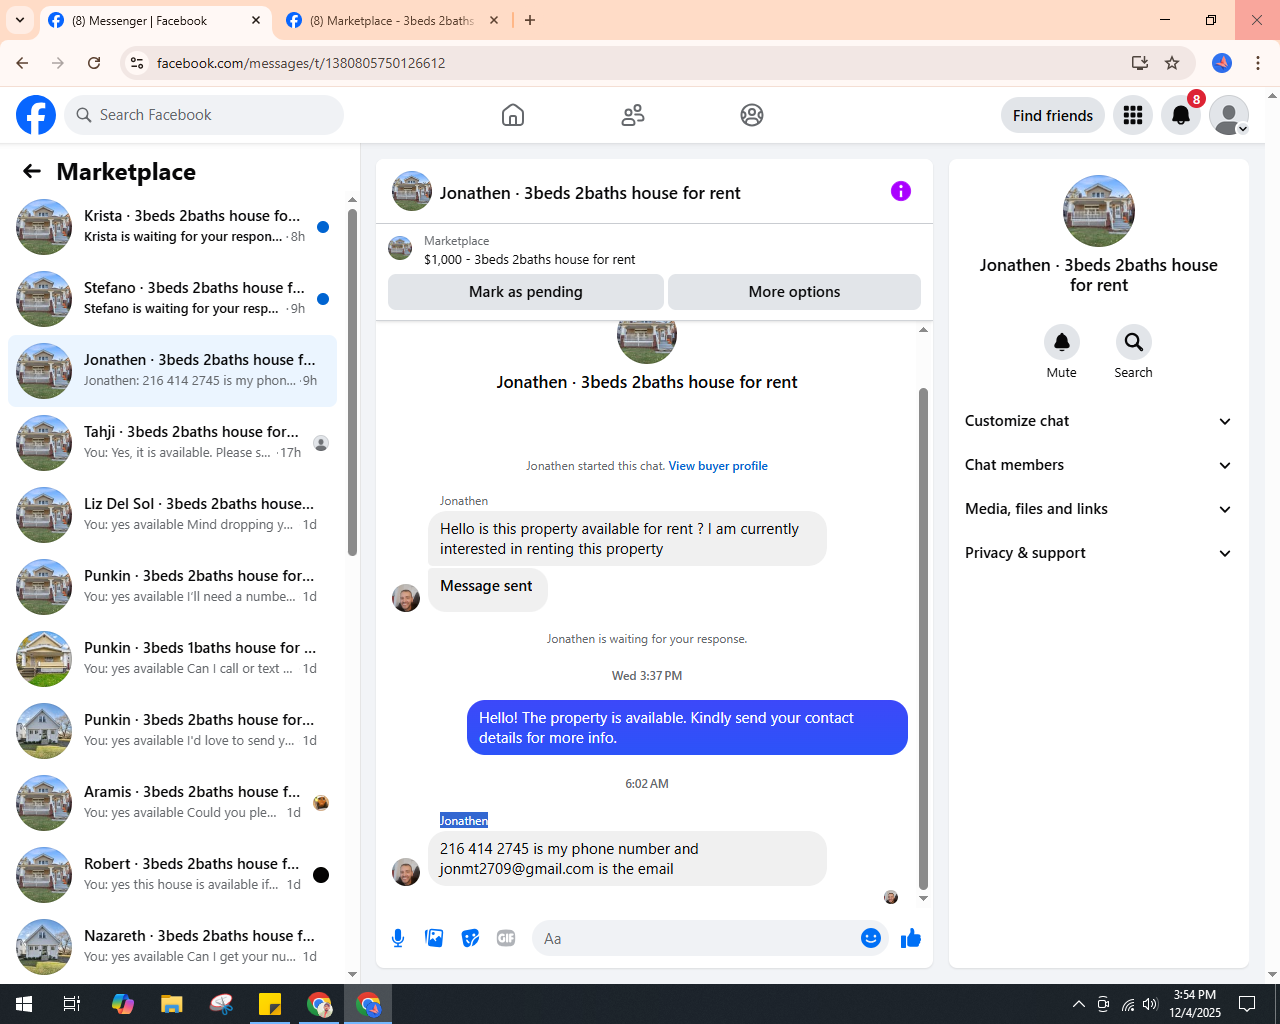Open the Facebook menu grid icon
Screen dimensions: 1280x1024
pyautogui.click(x=1133, y=115)
